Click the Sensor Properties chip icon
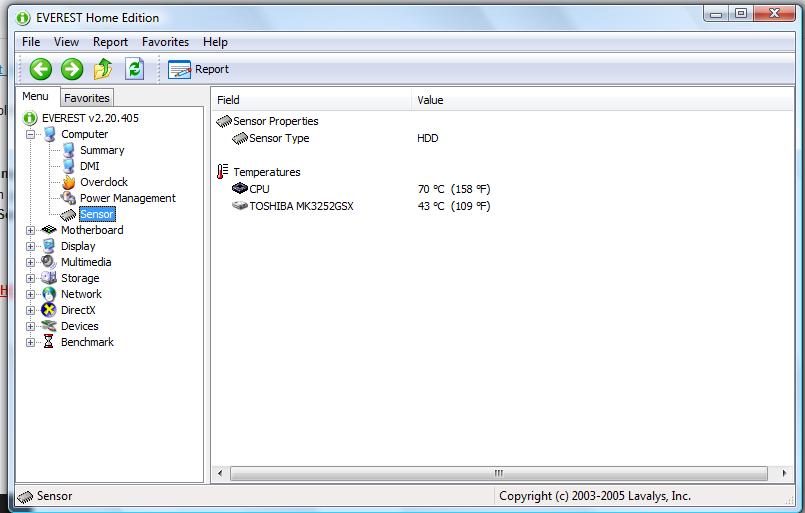This screenshot has height=513, width=805. tap(224, 121)
